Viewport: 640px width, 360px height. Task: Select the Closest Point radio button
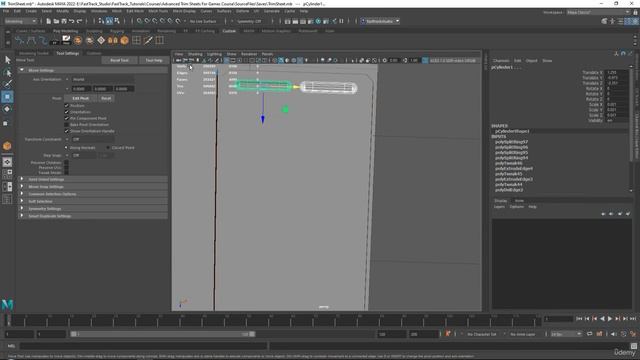click(x=108, y=148)
